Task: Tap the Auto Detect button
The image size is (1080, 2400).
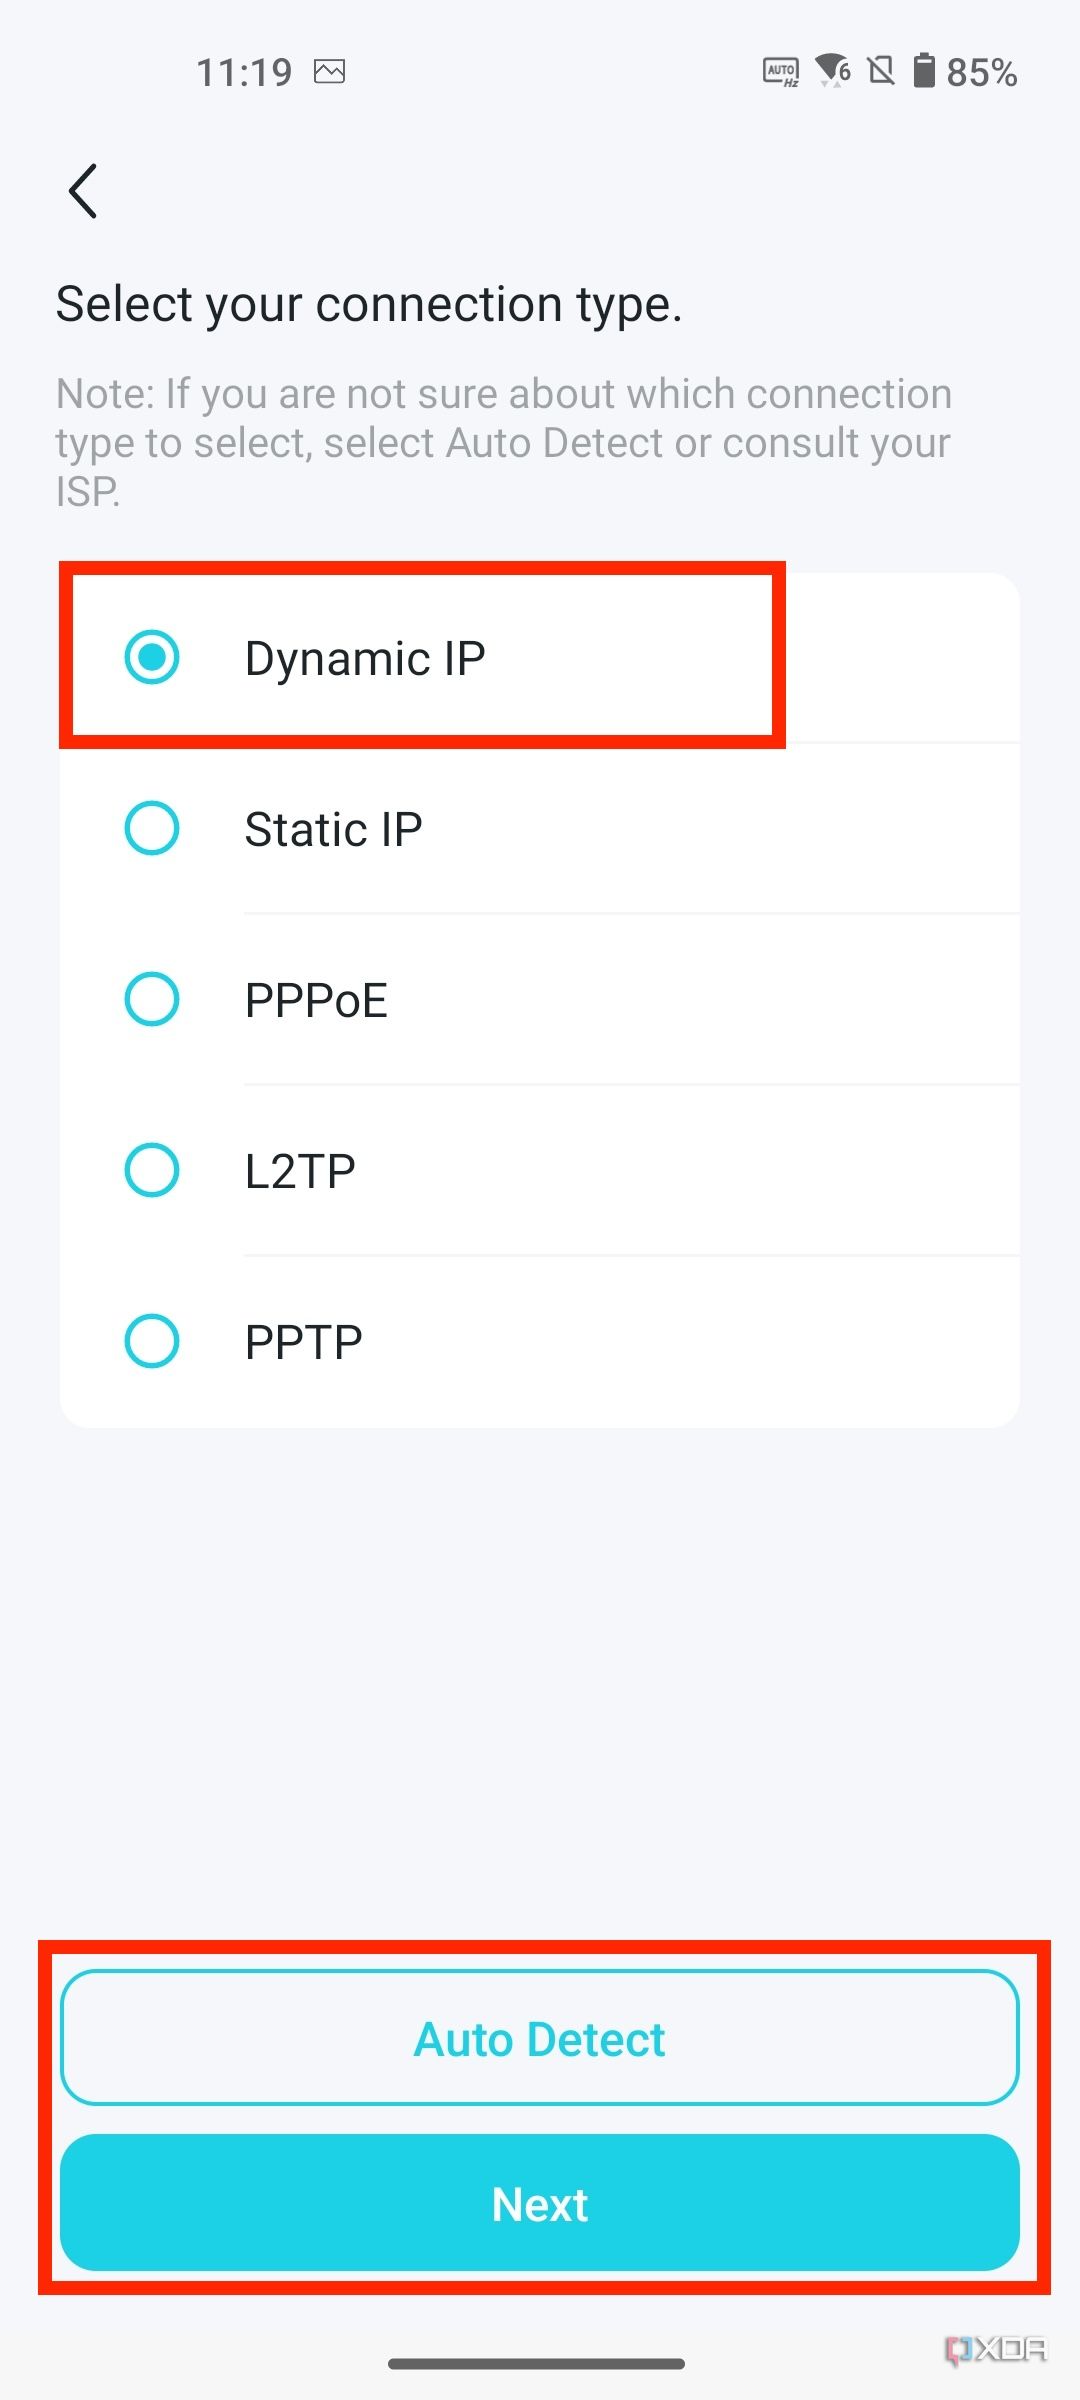Action: coord(539,2037)
